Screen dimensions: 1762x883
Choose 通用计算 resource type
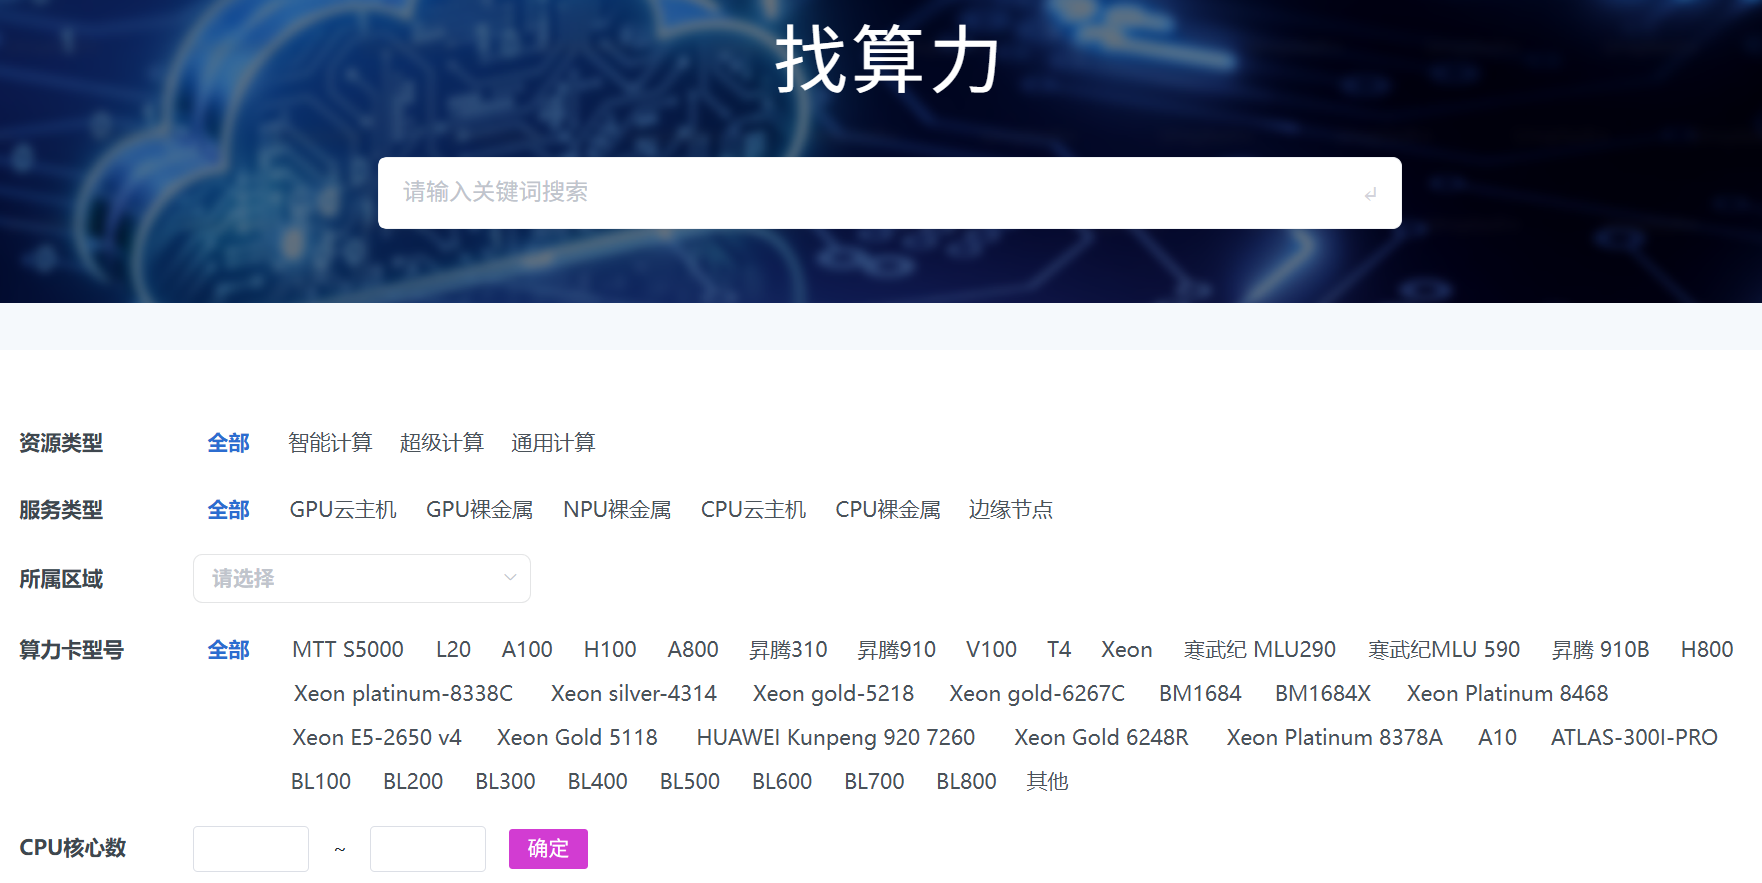click(x=553, y=443)
